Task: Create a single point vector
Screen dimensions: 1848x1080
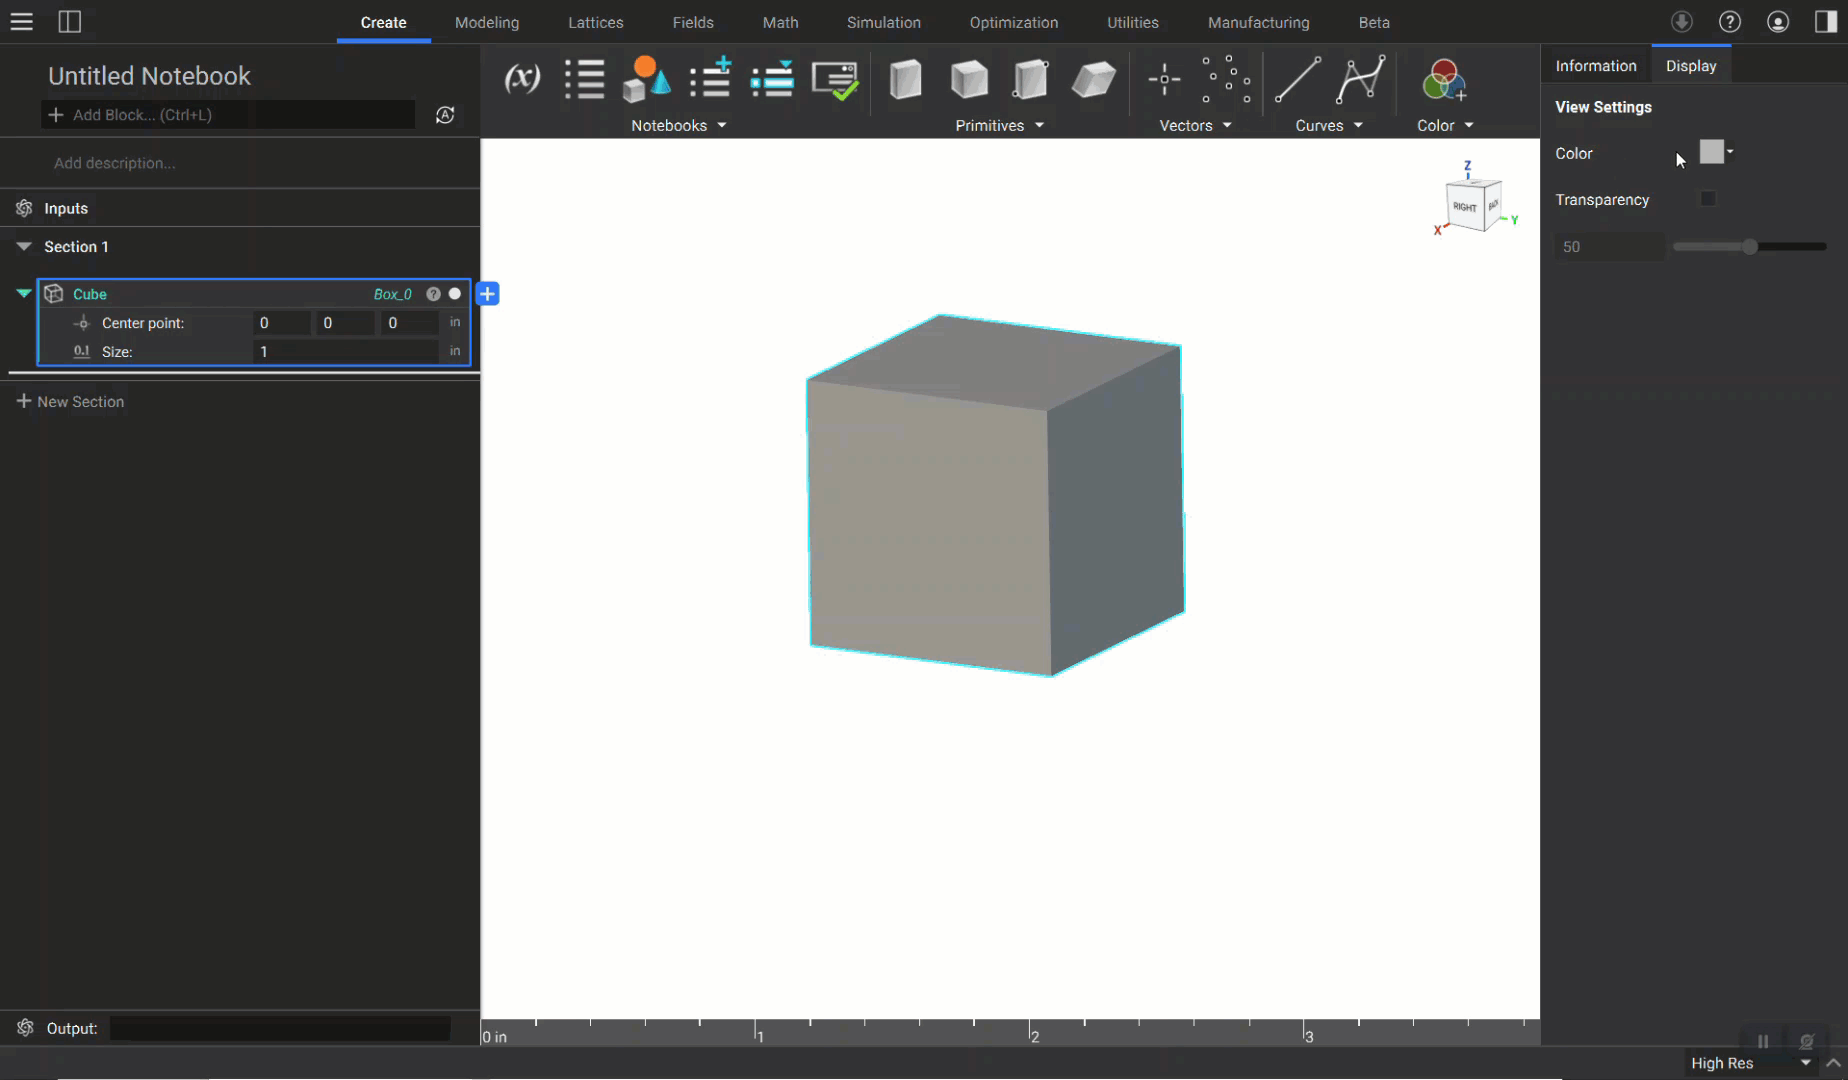Action: (x=1164, y=79)
